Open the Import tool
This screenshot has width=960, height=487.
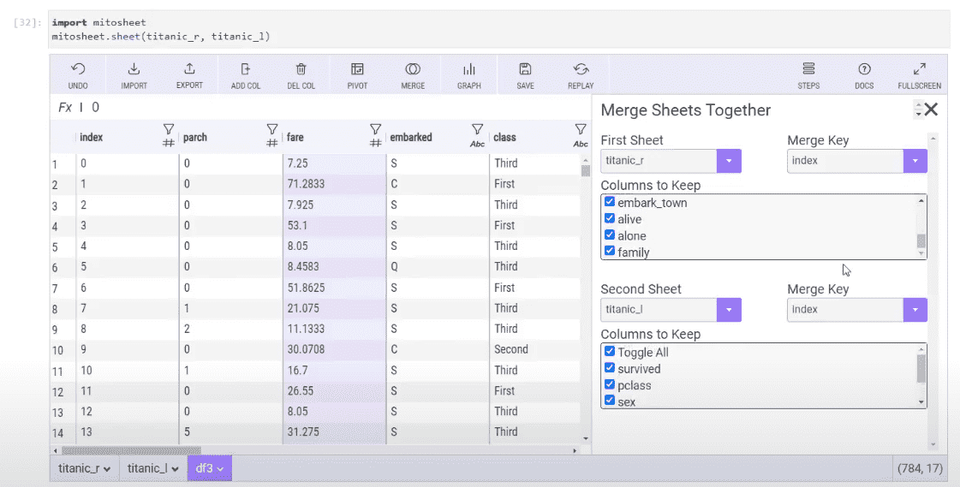133,69
